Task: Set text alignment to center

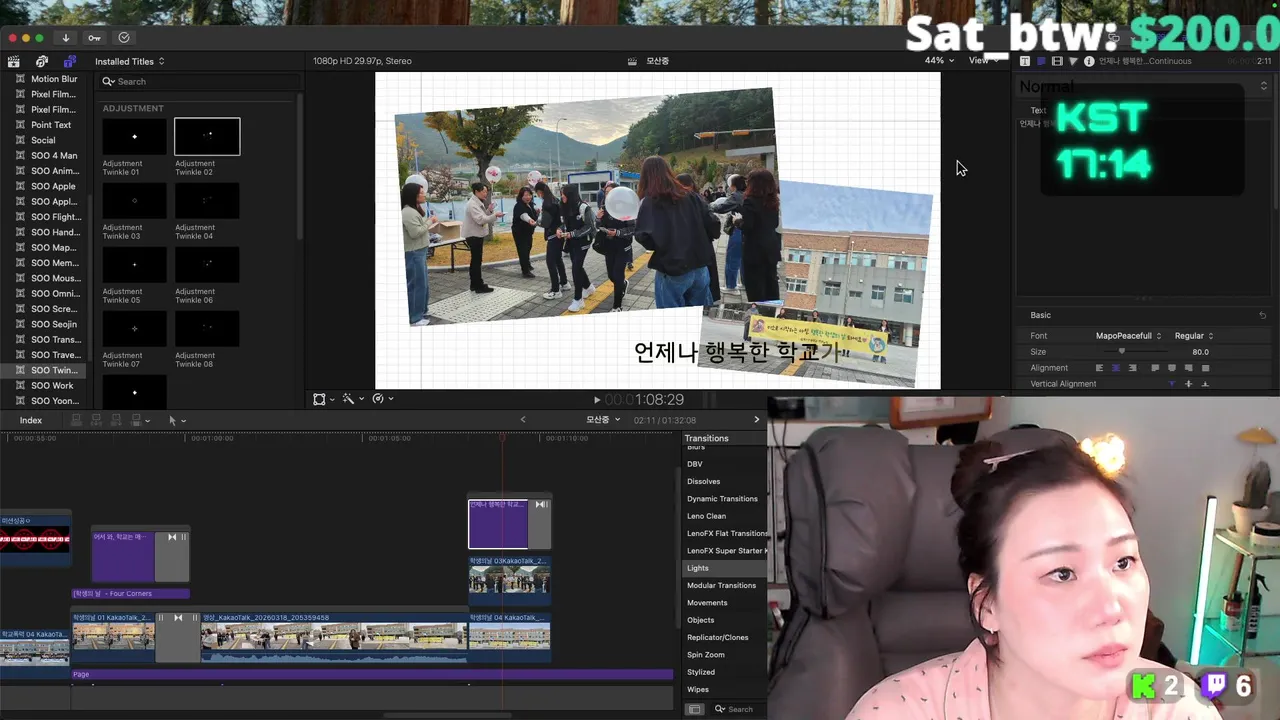Action: click(1116, 368)
